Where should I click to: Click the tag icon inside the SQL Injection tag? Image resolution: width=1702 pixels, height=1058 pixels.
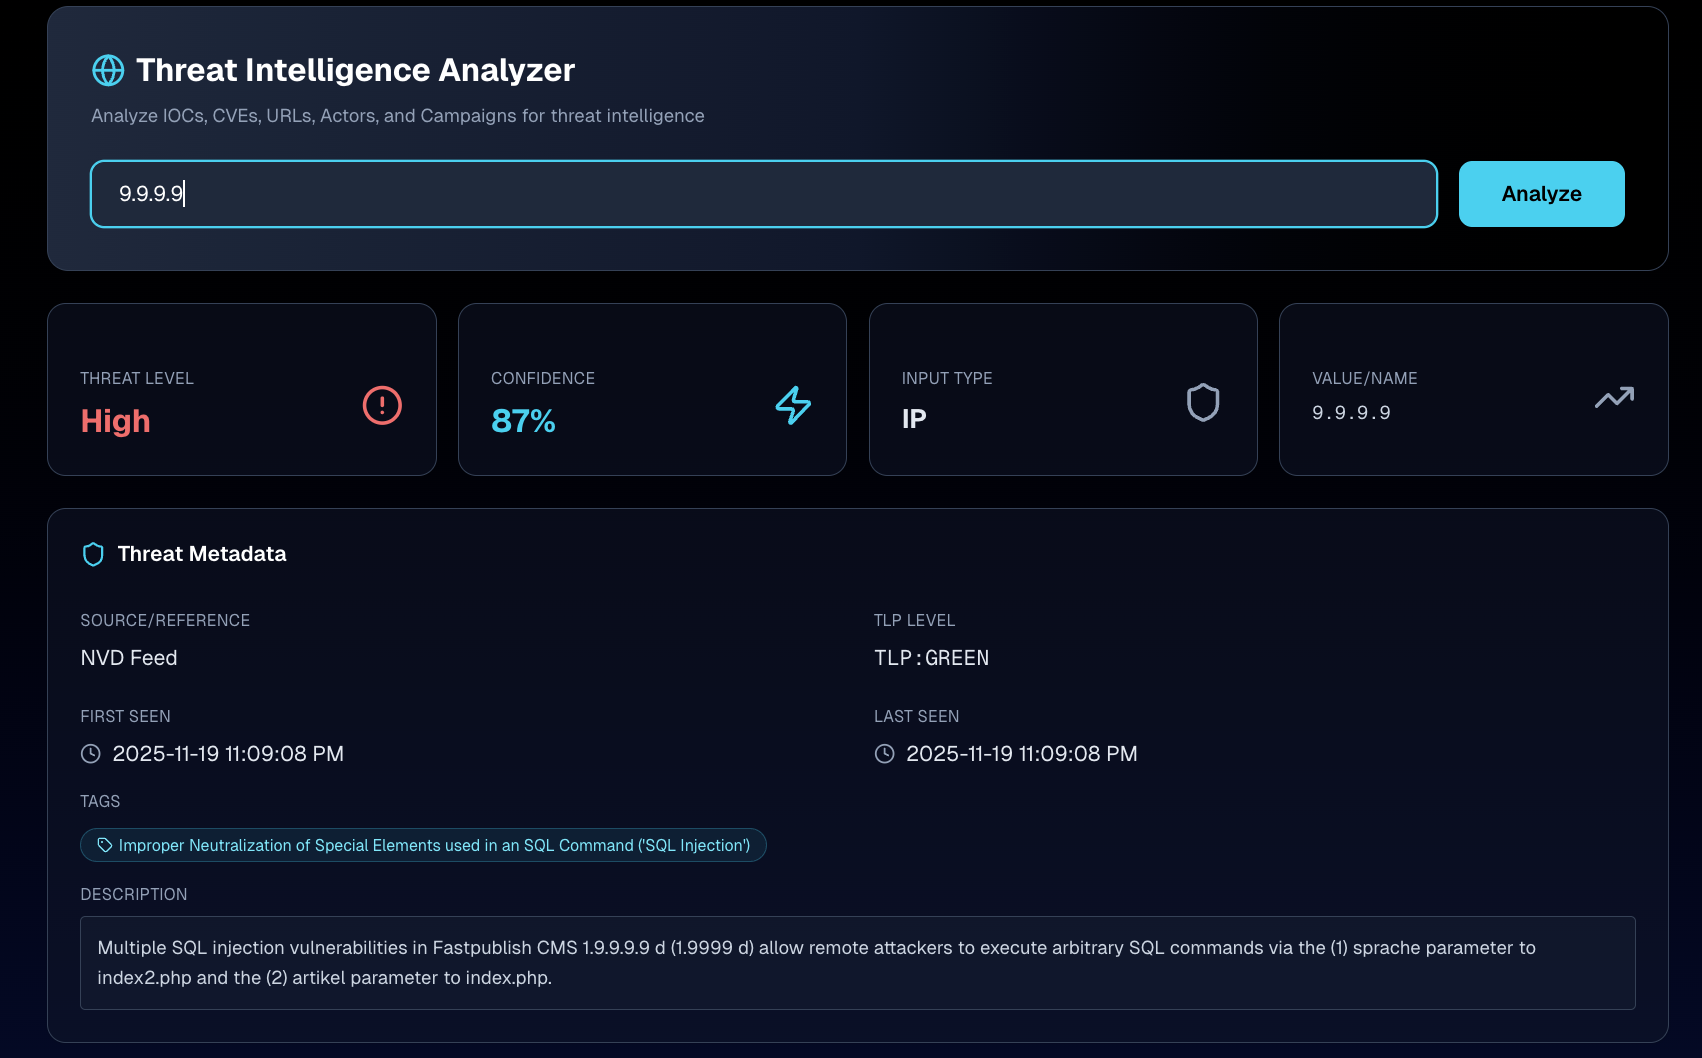coord(103,844)
